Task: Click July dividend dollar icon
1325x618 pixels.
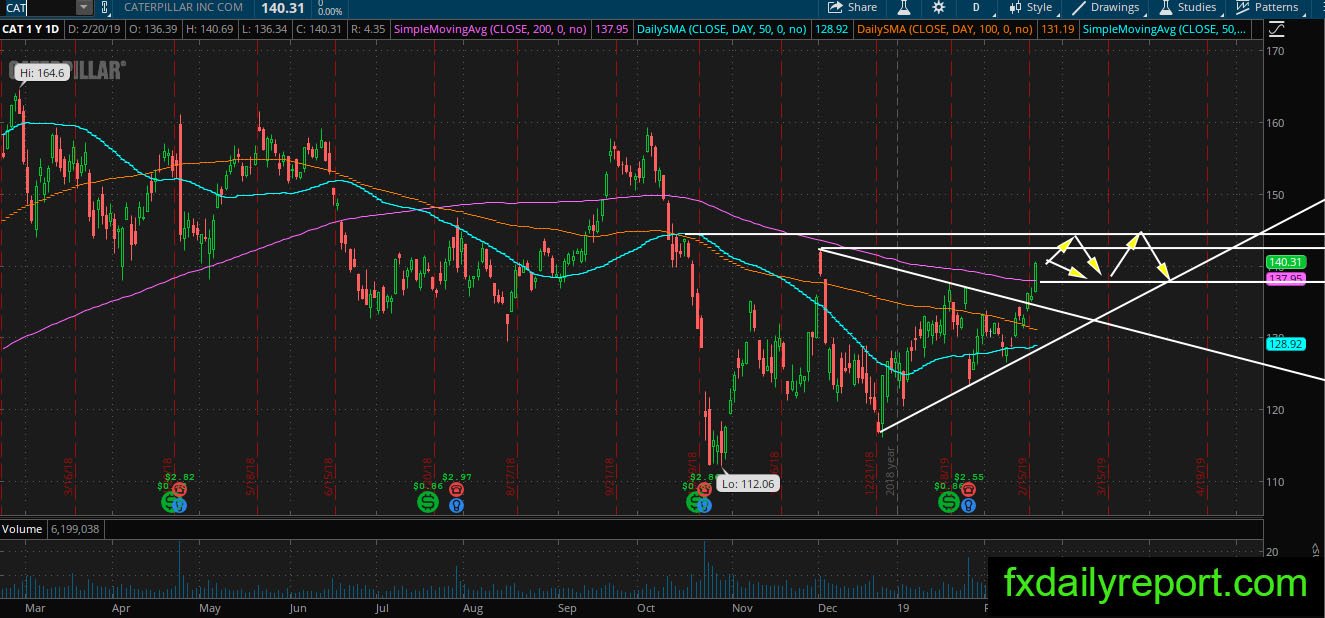Action: 428,503
